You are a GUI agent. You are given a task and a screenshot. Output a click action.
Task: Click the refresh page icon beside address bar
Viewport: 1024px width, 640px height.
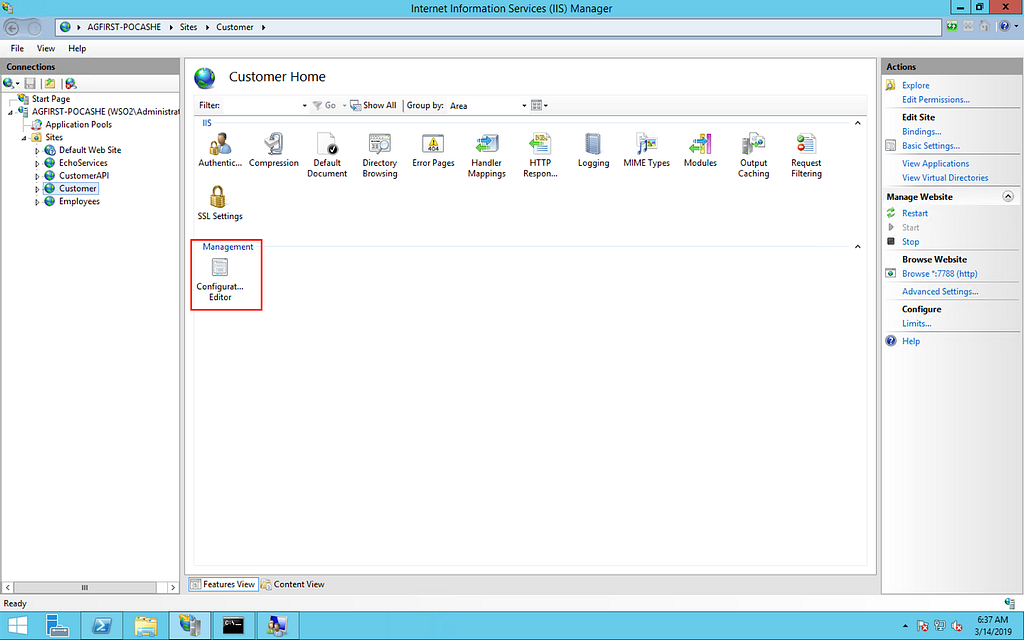[x=952, y=27]
